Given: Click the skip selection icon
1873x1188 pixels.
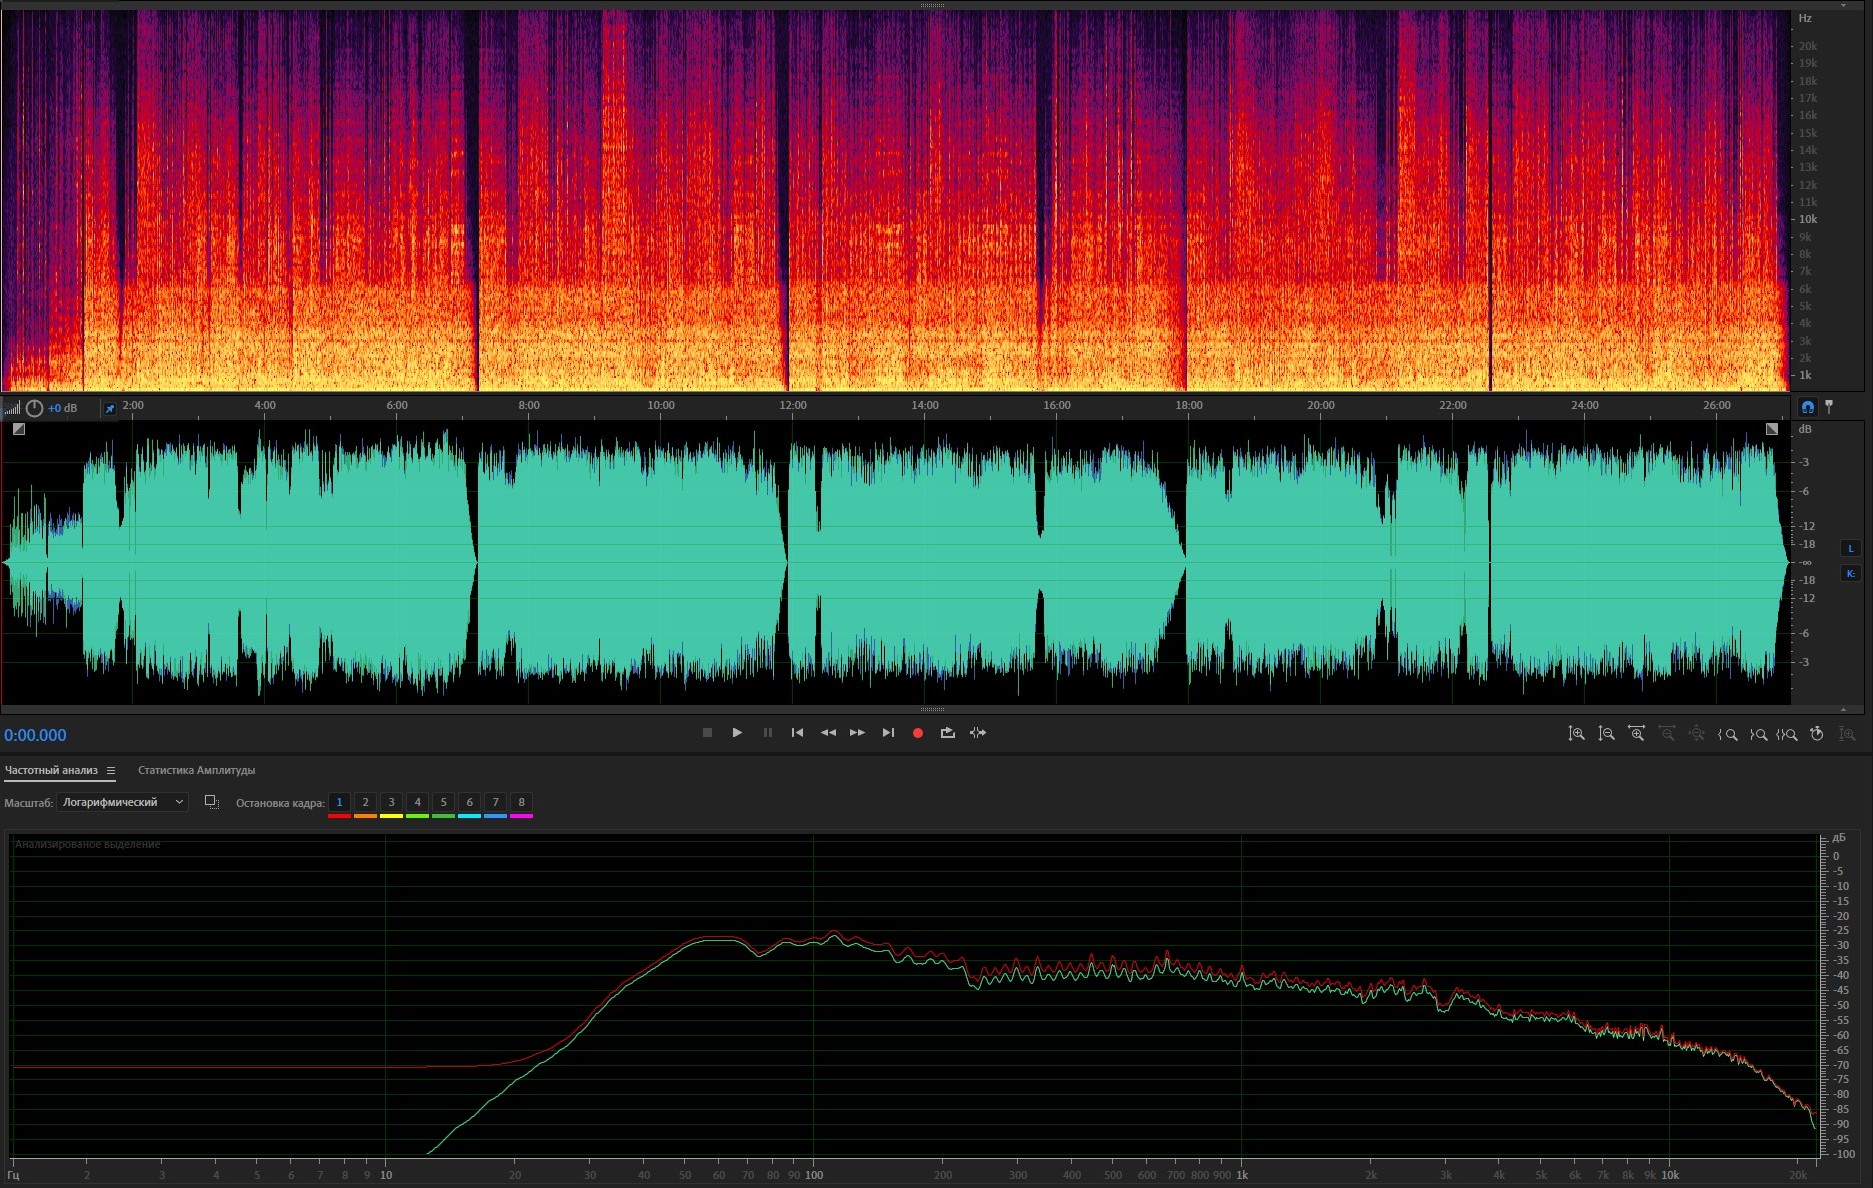Looking at the screenshot, I should [978, 733].
